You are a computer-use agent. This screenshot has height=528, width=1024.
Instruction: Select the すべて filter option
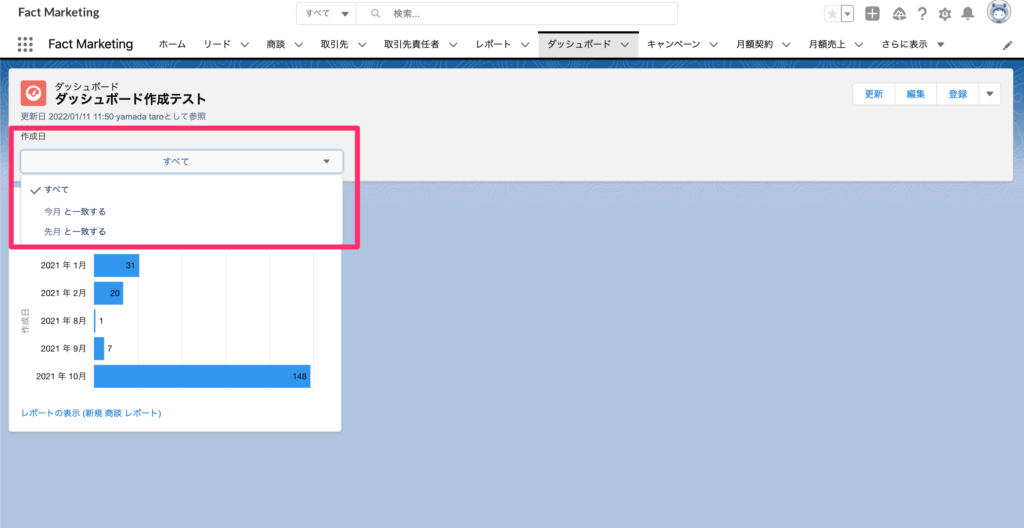(x=57, y=189)
